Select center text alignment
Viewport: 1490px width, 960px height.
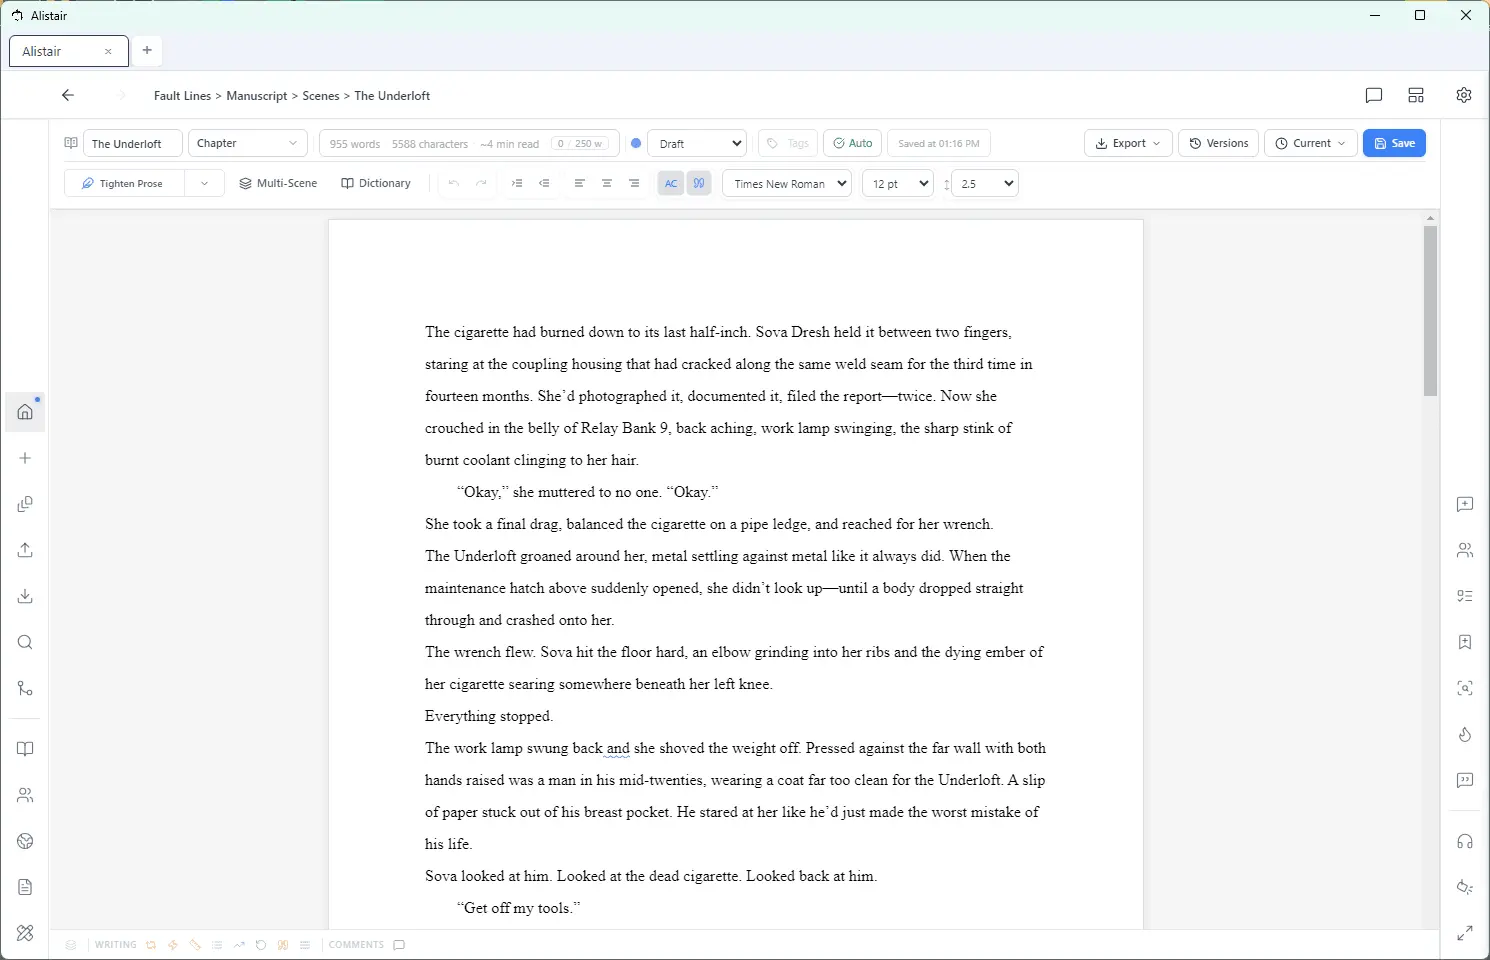pos(607,184)
